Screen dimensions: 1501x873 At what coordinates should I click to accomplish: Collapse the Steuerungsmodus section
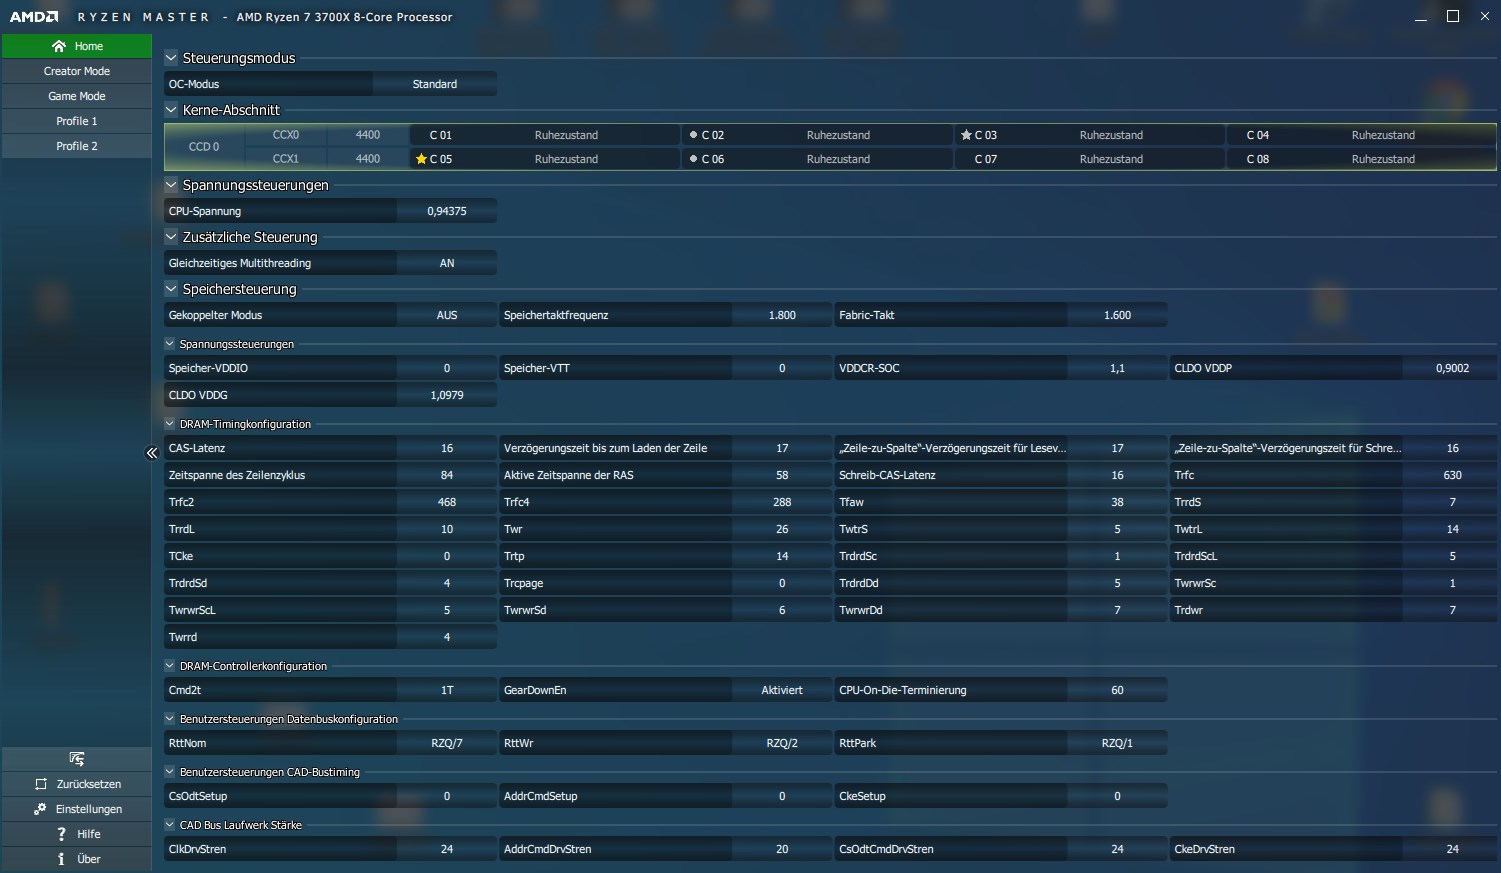171,58
